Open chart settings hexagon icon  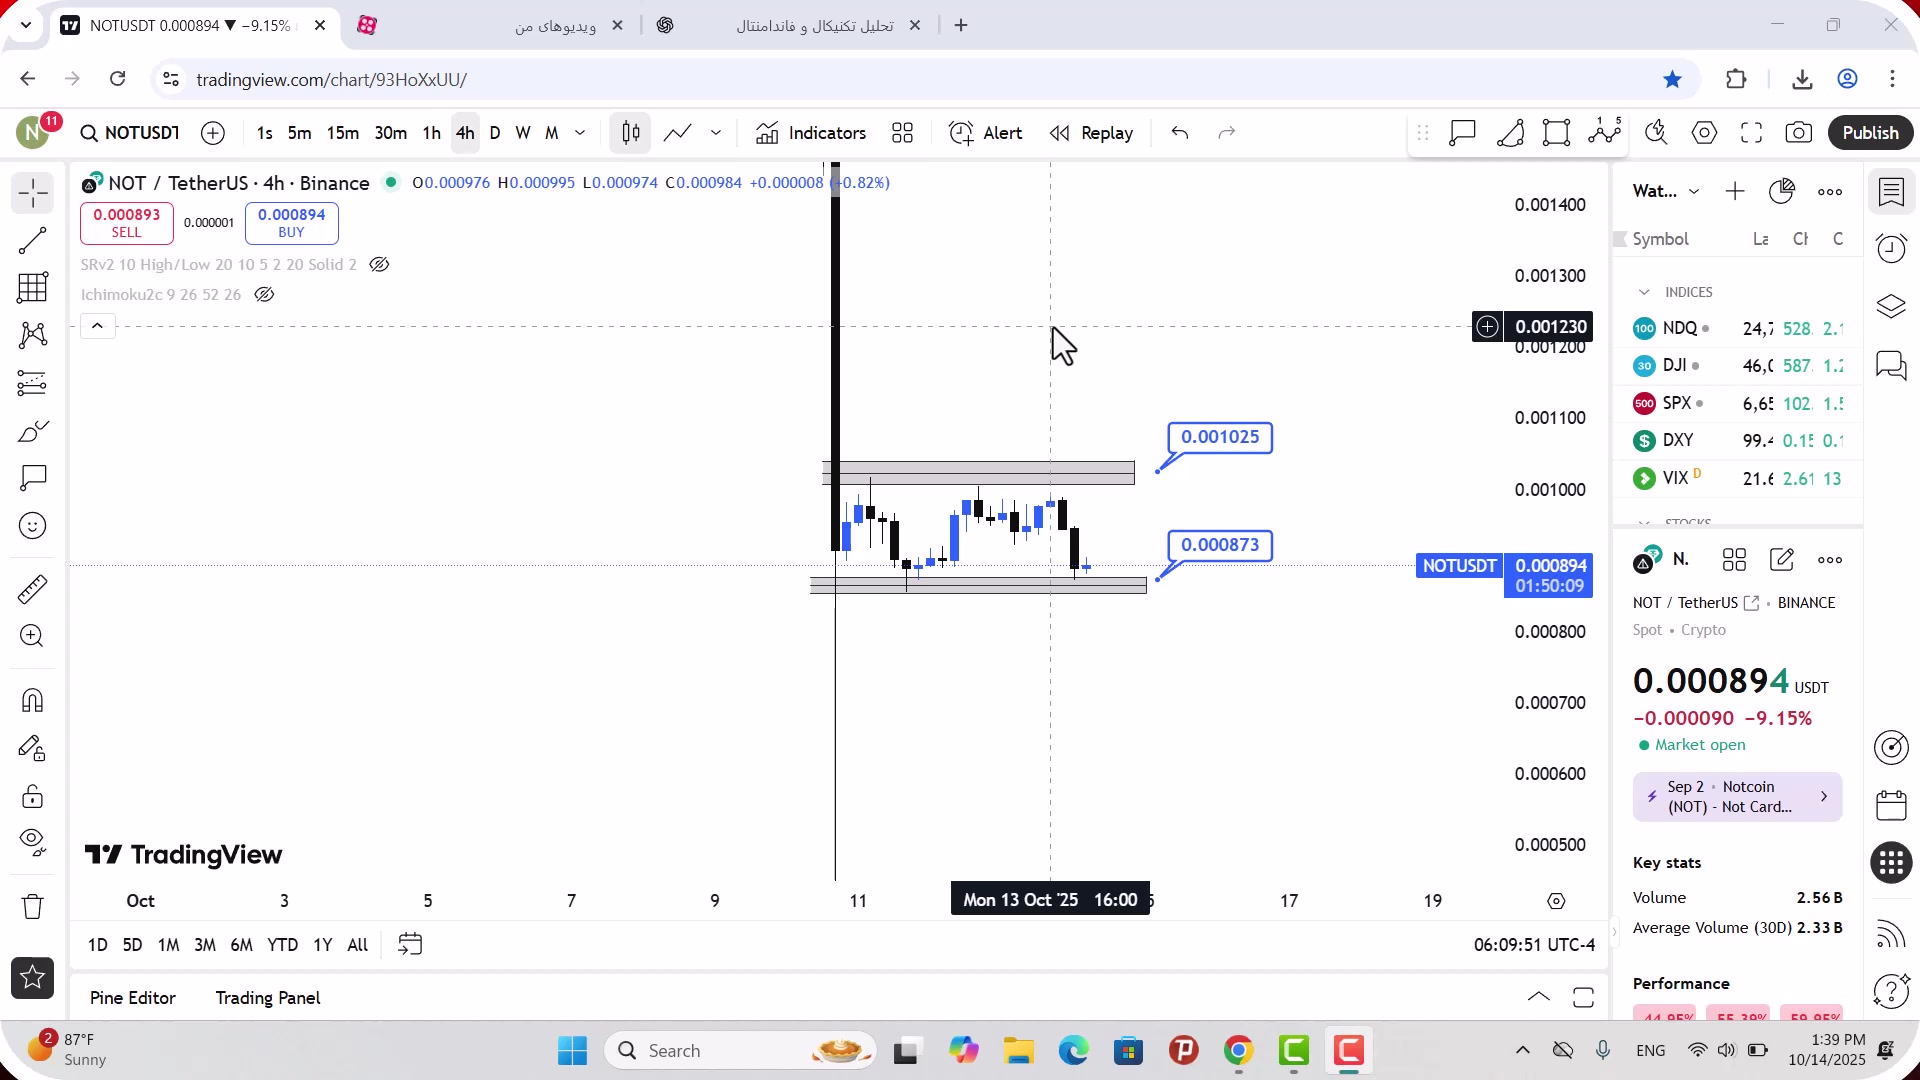click(x=1704, y=133)
